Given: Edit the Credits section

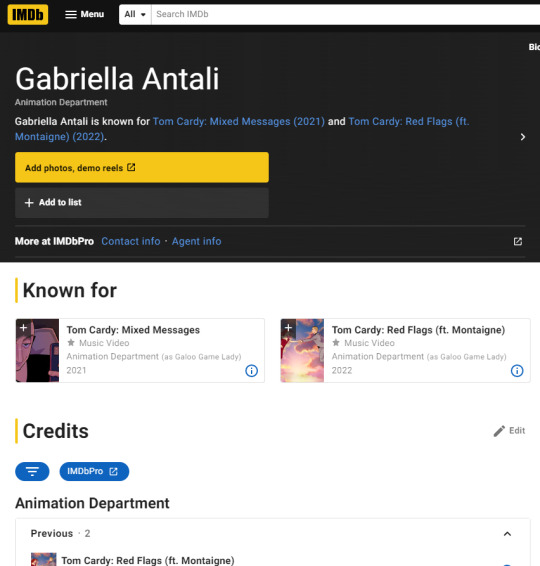Looking at the screenshot, I should [x=509, y=431].
